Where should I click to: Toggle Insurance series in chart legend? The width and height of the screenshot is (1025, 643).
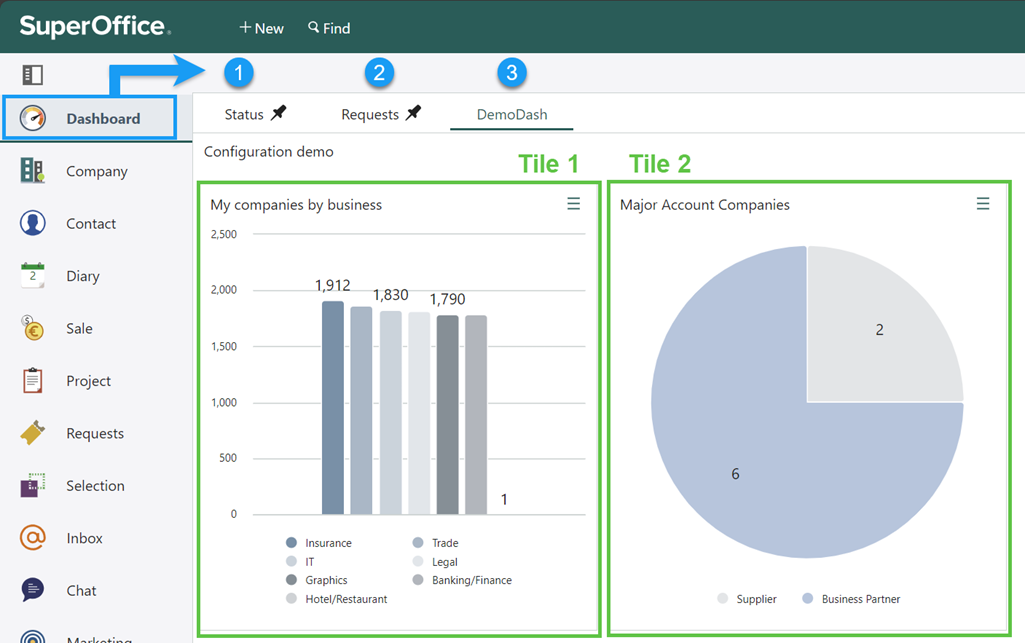point(291,543)
